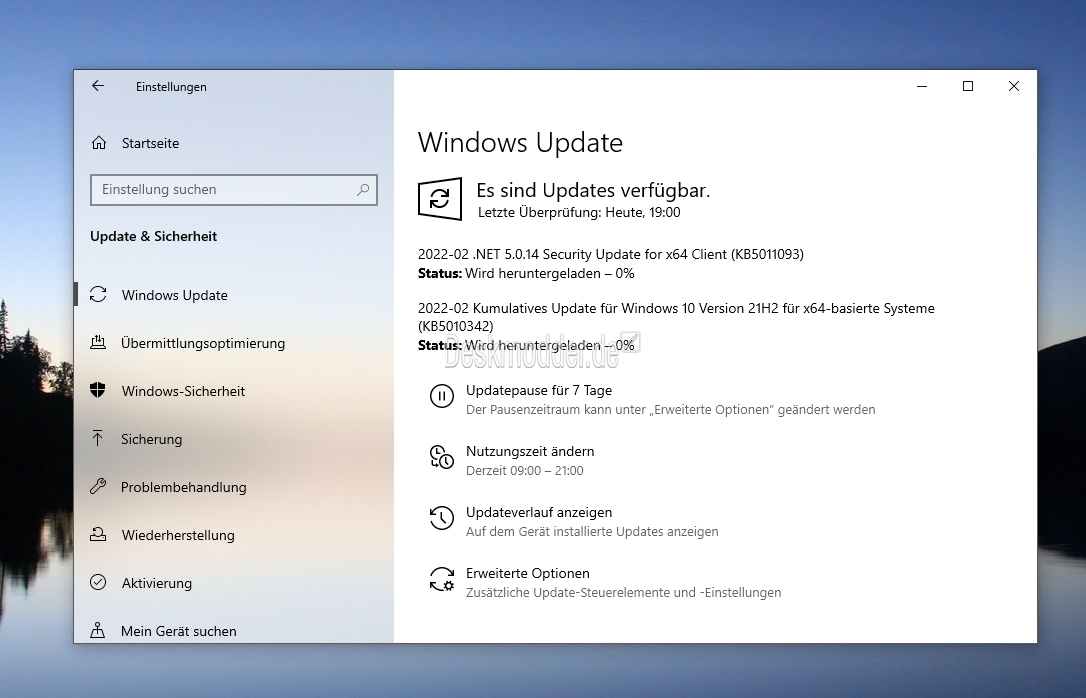Screen dimensions: 1086x698
Task: Select Wiederherstellung
Action: coord(178,535)
